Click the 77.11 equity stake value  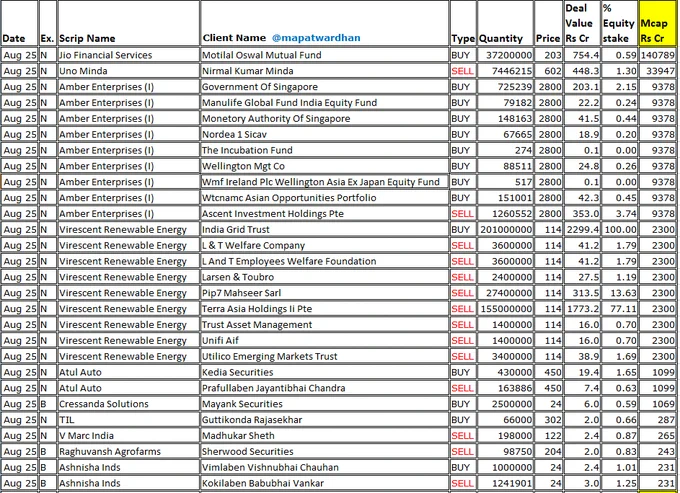click(623, 309)
